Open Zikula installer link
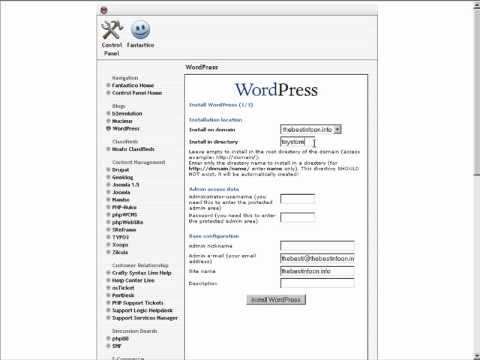Screen dimensions: 480x360 pyautogui.click(x=120, y=252)
